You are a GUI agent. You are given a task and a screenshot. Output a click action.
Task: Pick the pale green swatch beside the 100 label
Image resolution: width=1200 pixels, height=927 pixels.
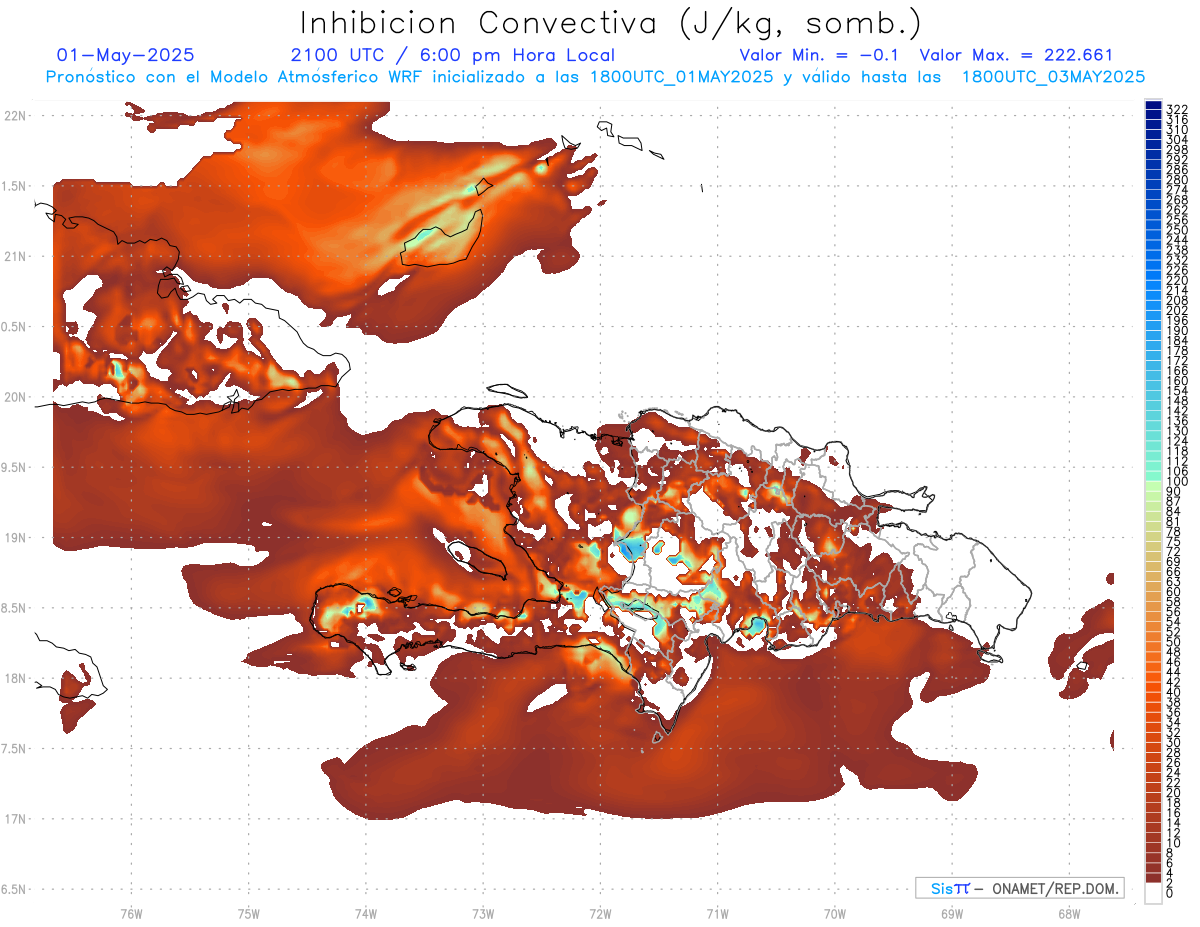point(1153,485)
